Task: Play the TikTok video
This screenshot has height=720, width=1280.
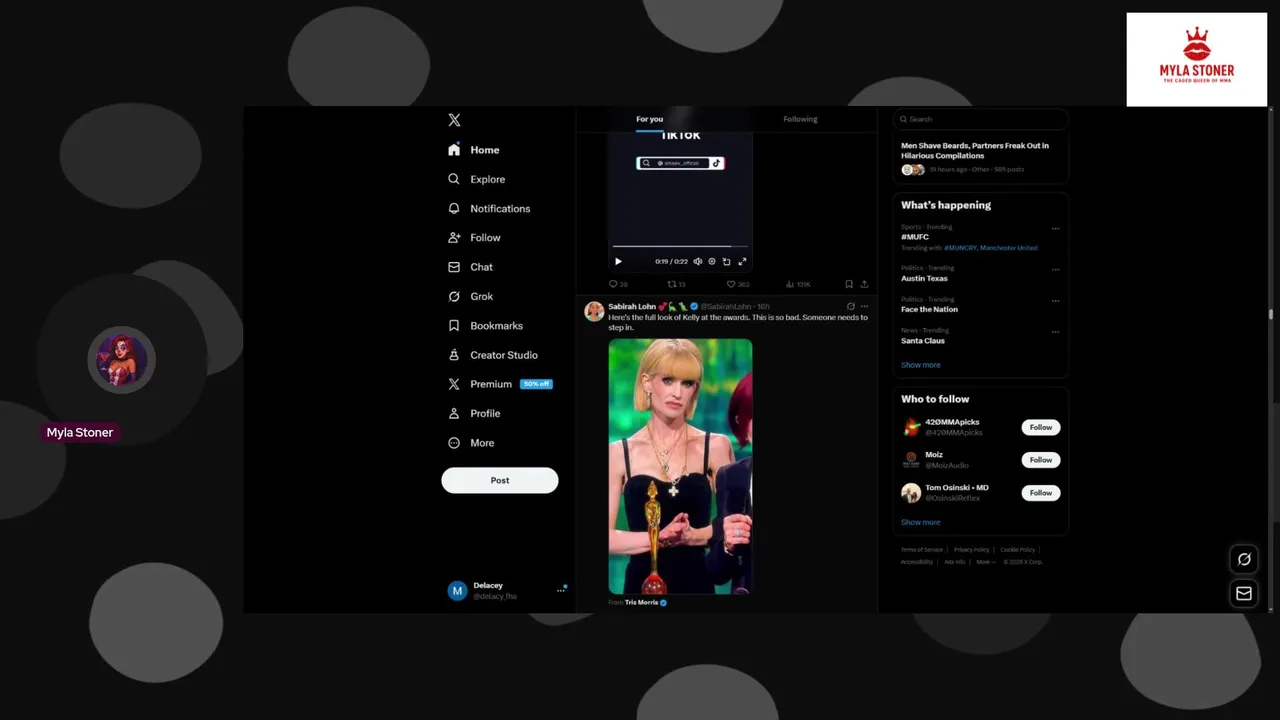Action: click(x=618, y=261)
